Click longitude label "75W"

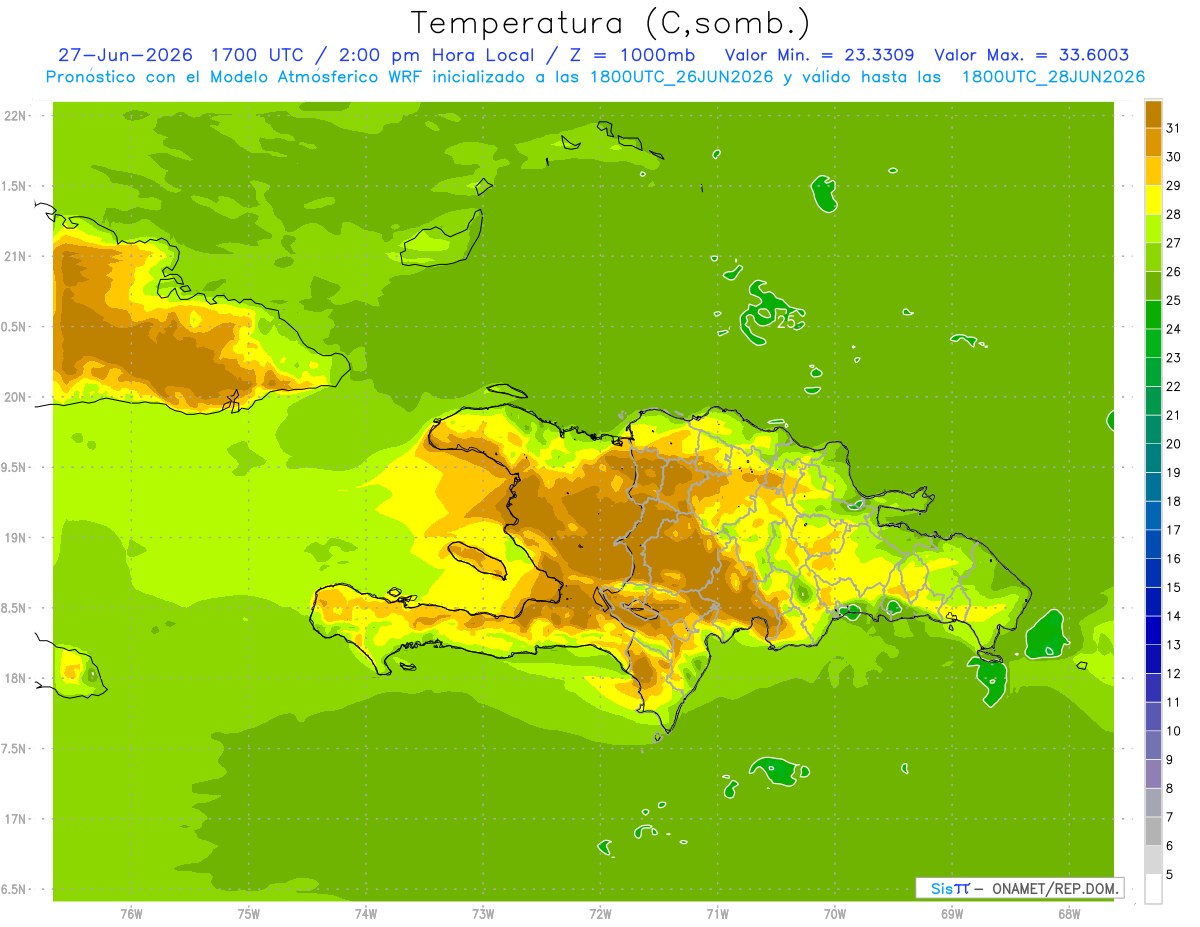[249, 914]
